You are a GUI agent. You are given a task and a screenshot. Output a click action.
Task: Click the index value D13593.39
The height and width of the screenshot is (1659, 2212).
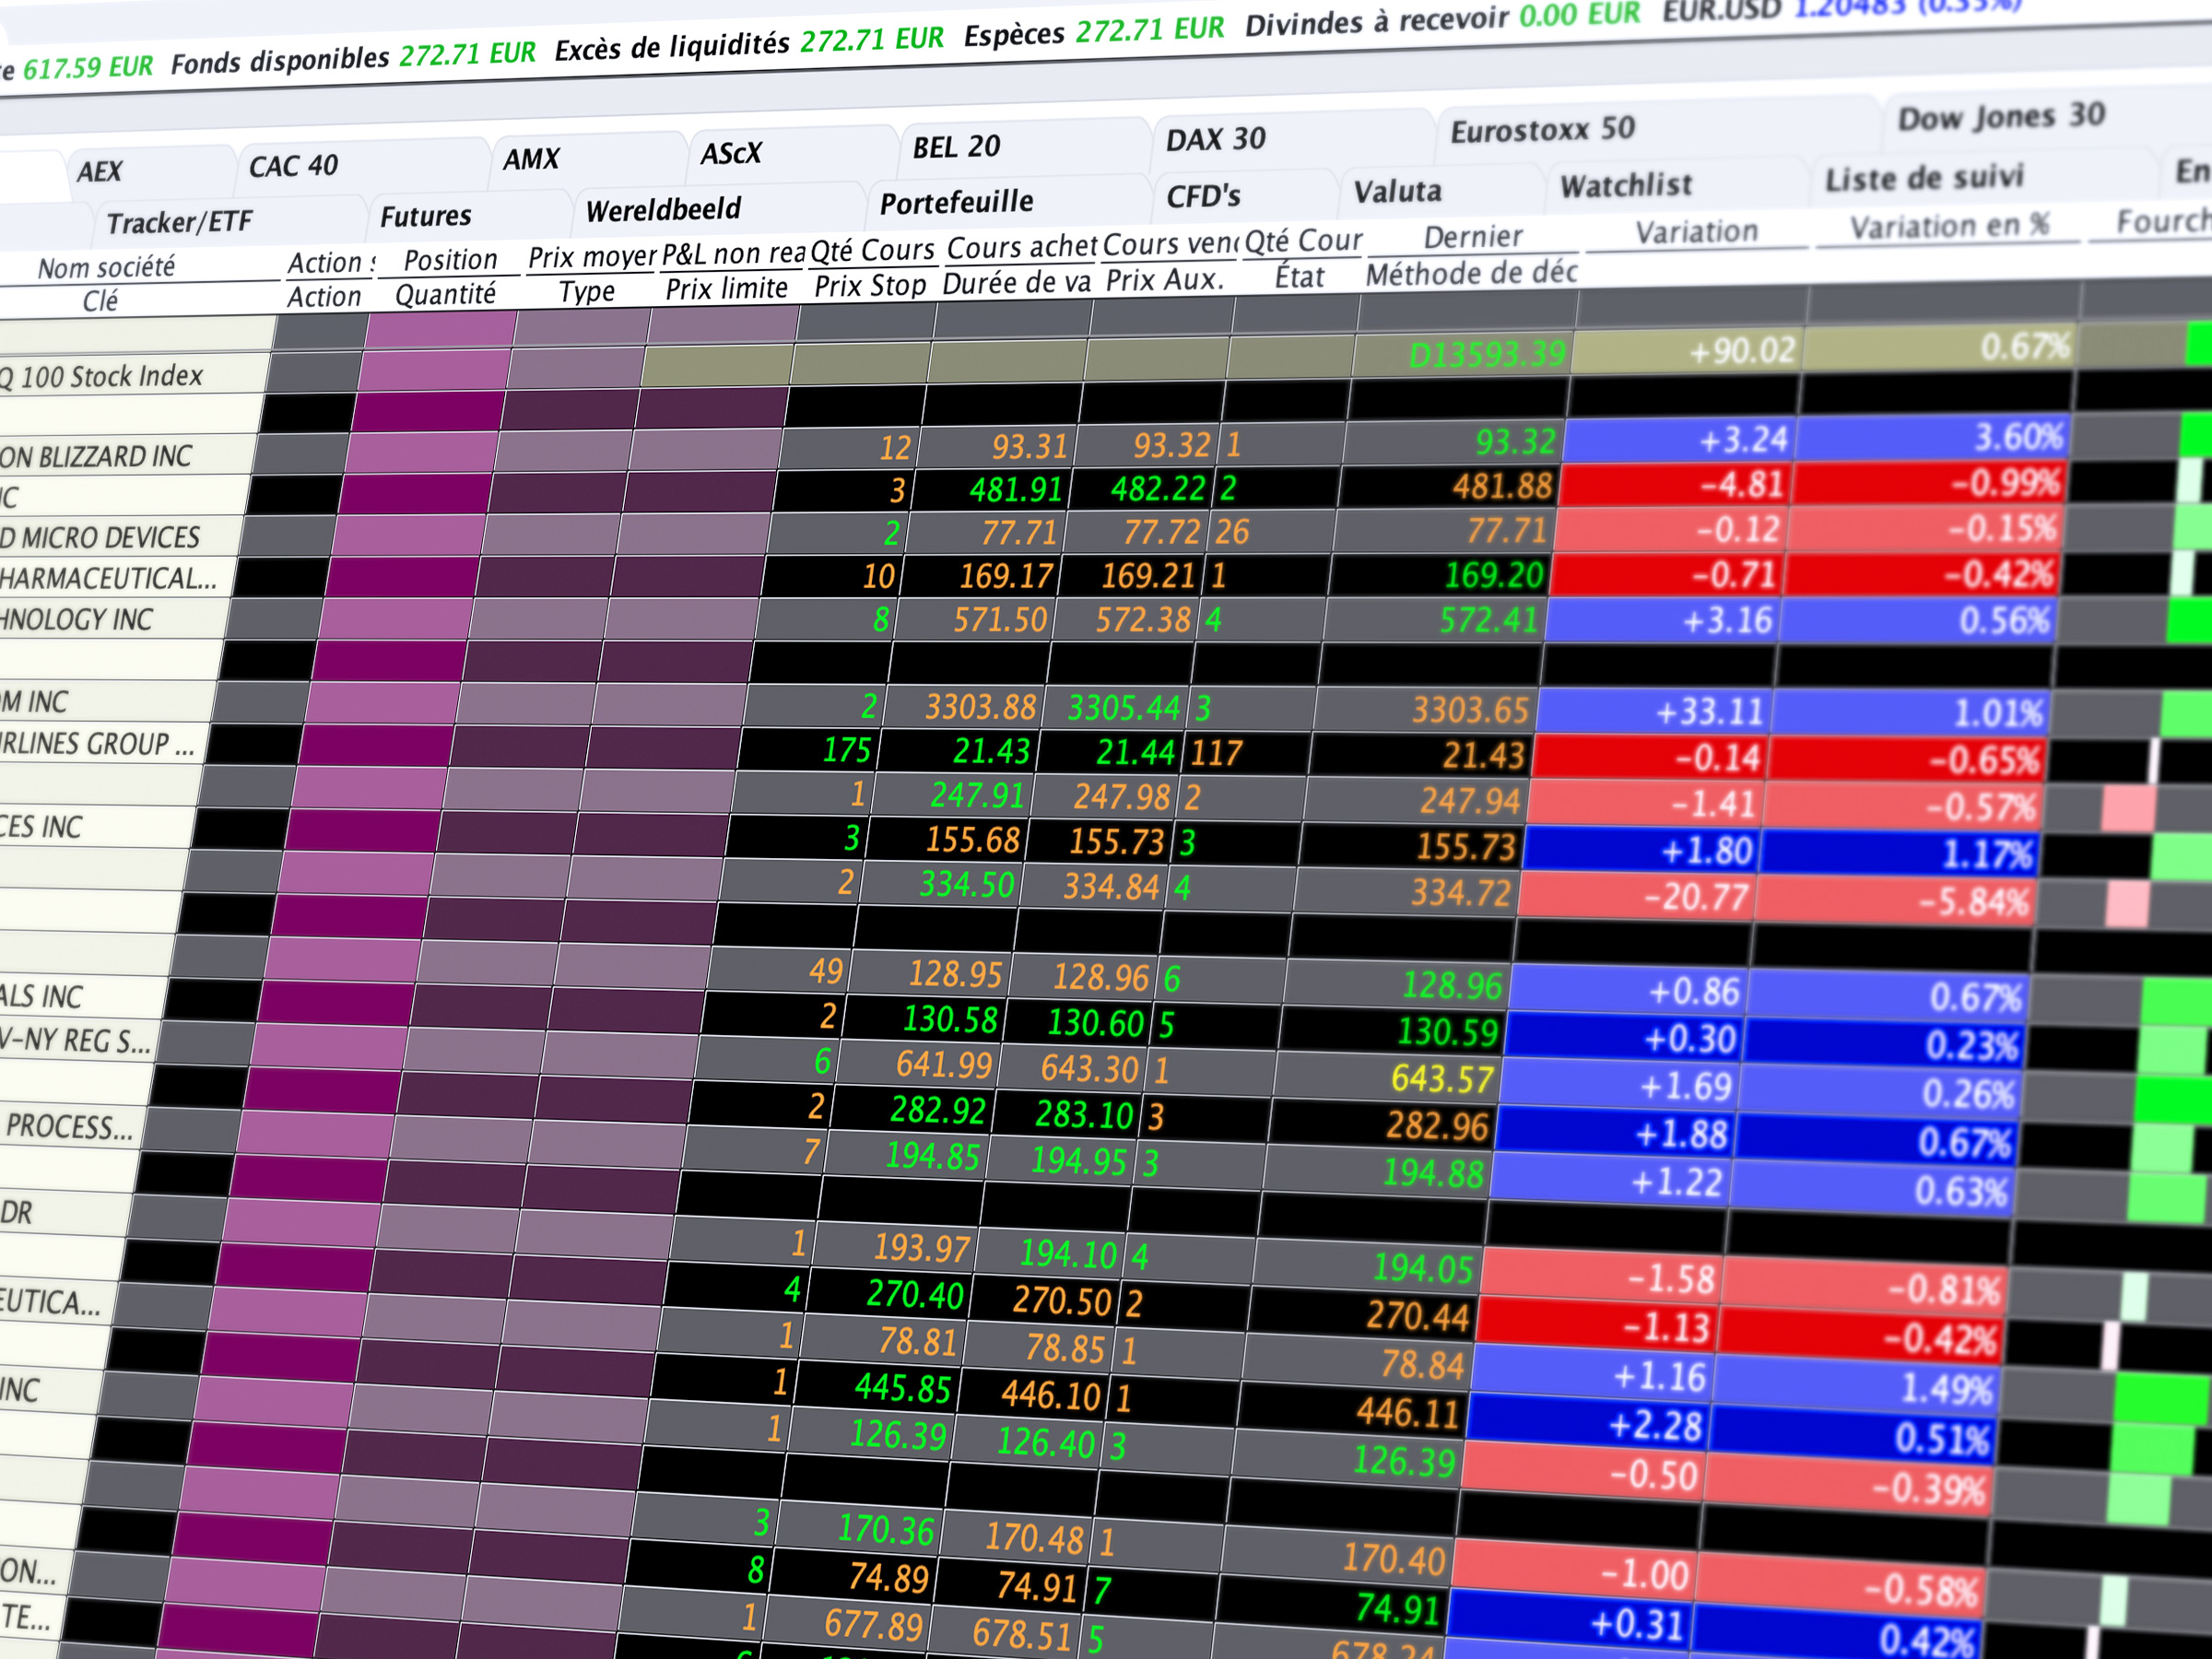(1486, 354)
